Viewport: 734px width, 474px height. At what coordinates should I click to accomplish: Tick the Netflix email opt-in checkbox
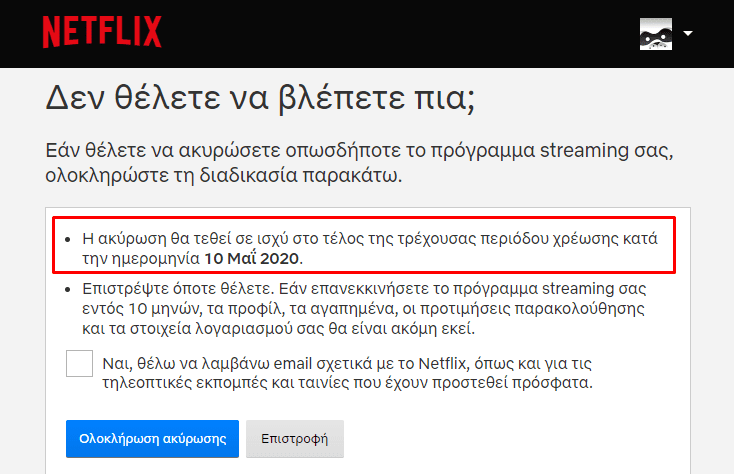79,363
